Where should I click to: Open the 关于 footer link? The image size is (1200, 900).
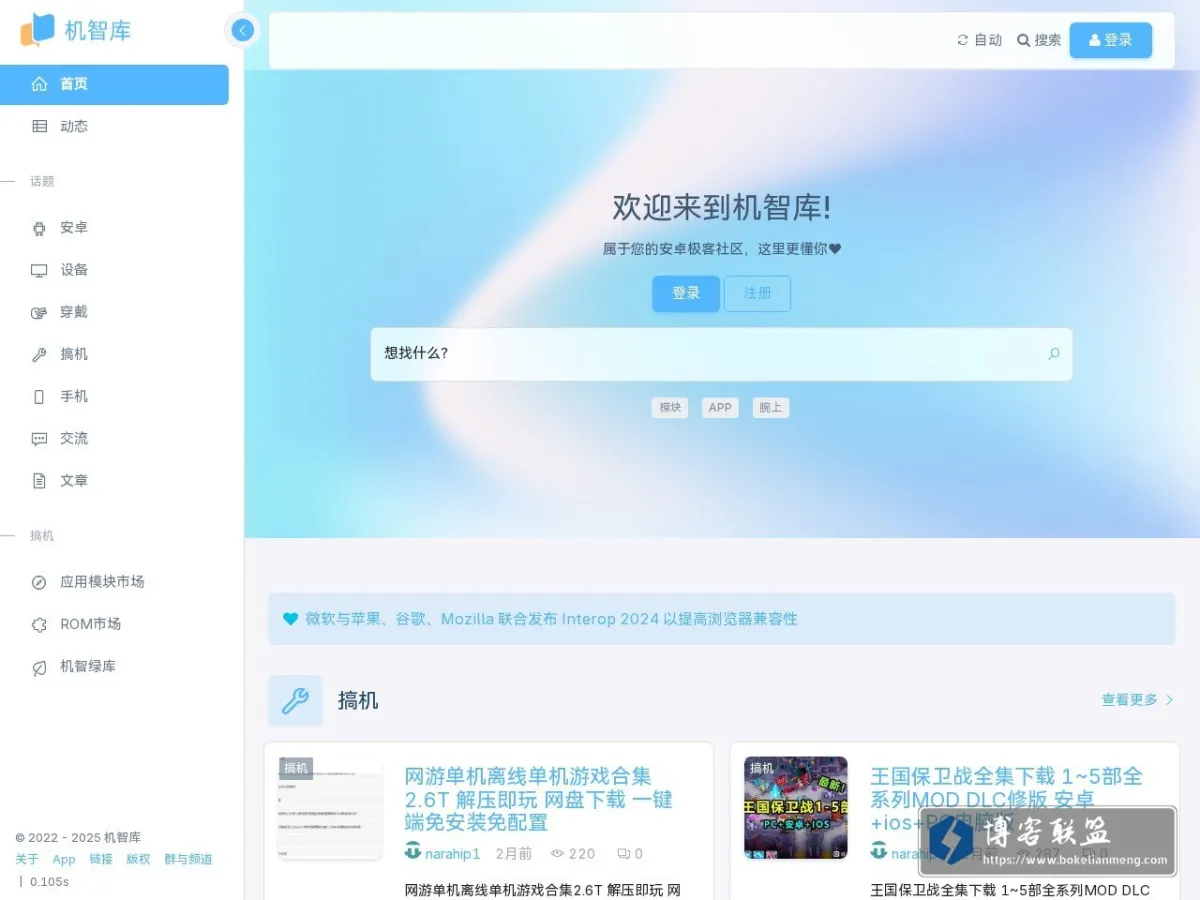point(27,859)
